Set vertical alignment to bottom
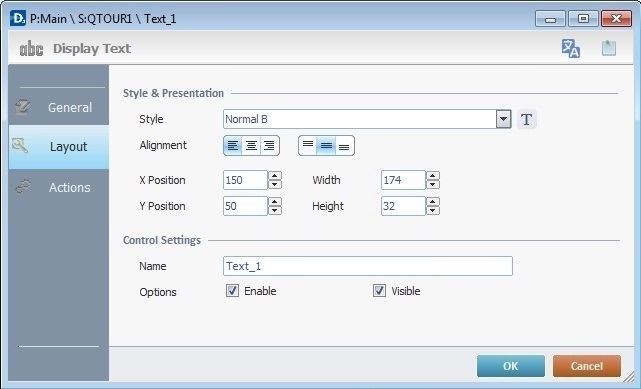The image size is (641, 389). [345, 145]
